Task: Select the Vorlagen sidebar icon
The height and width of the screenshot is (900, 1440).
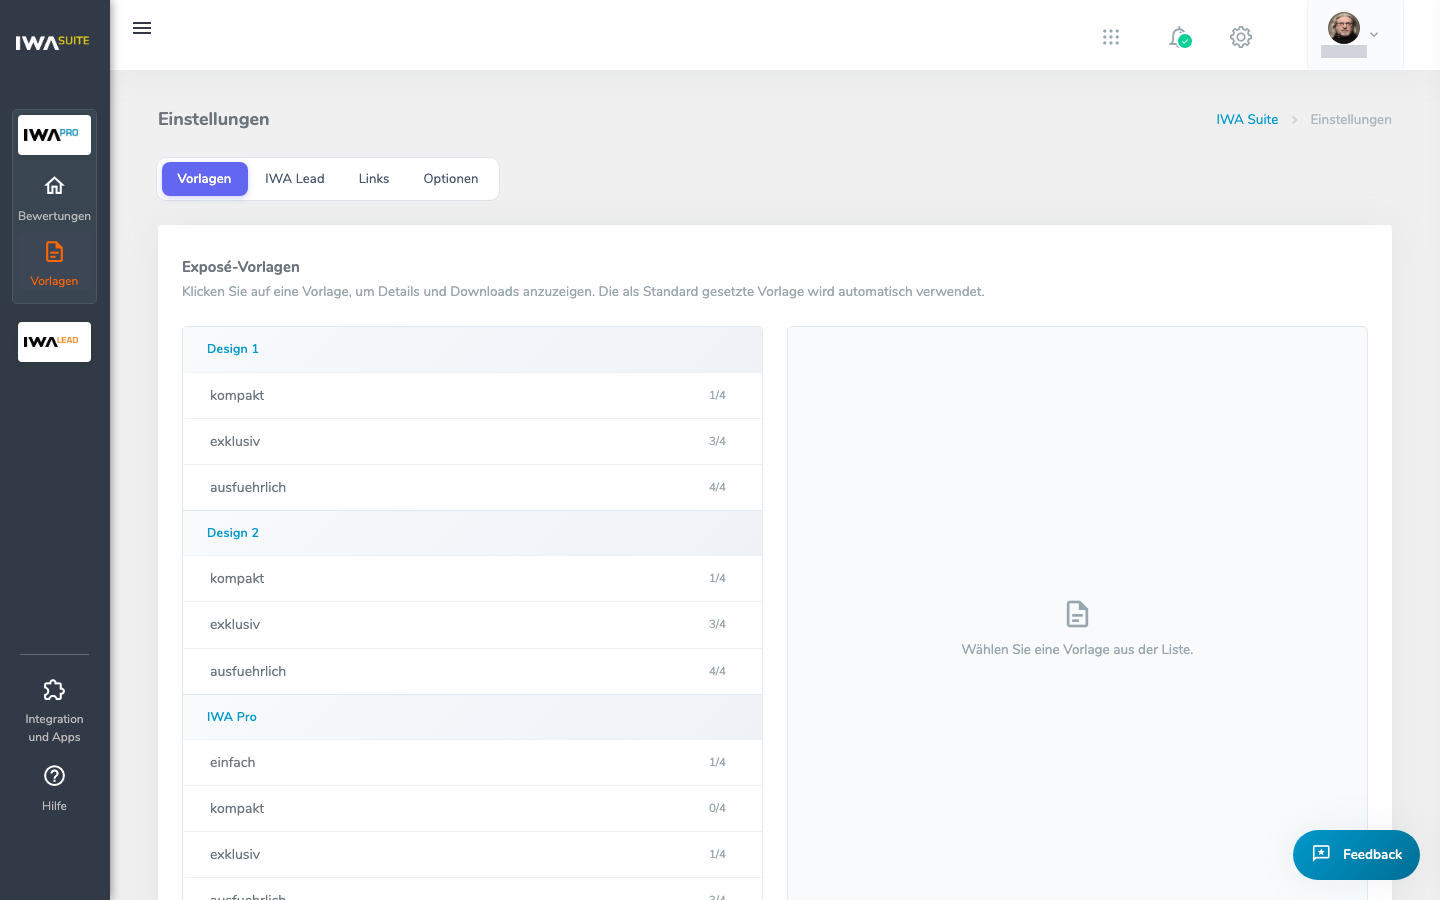Action: (x=54, y=252)
